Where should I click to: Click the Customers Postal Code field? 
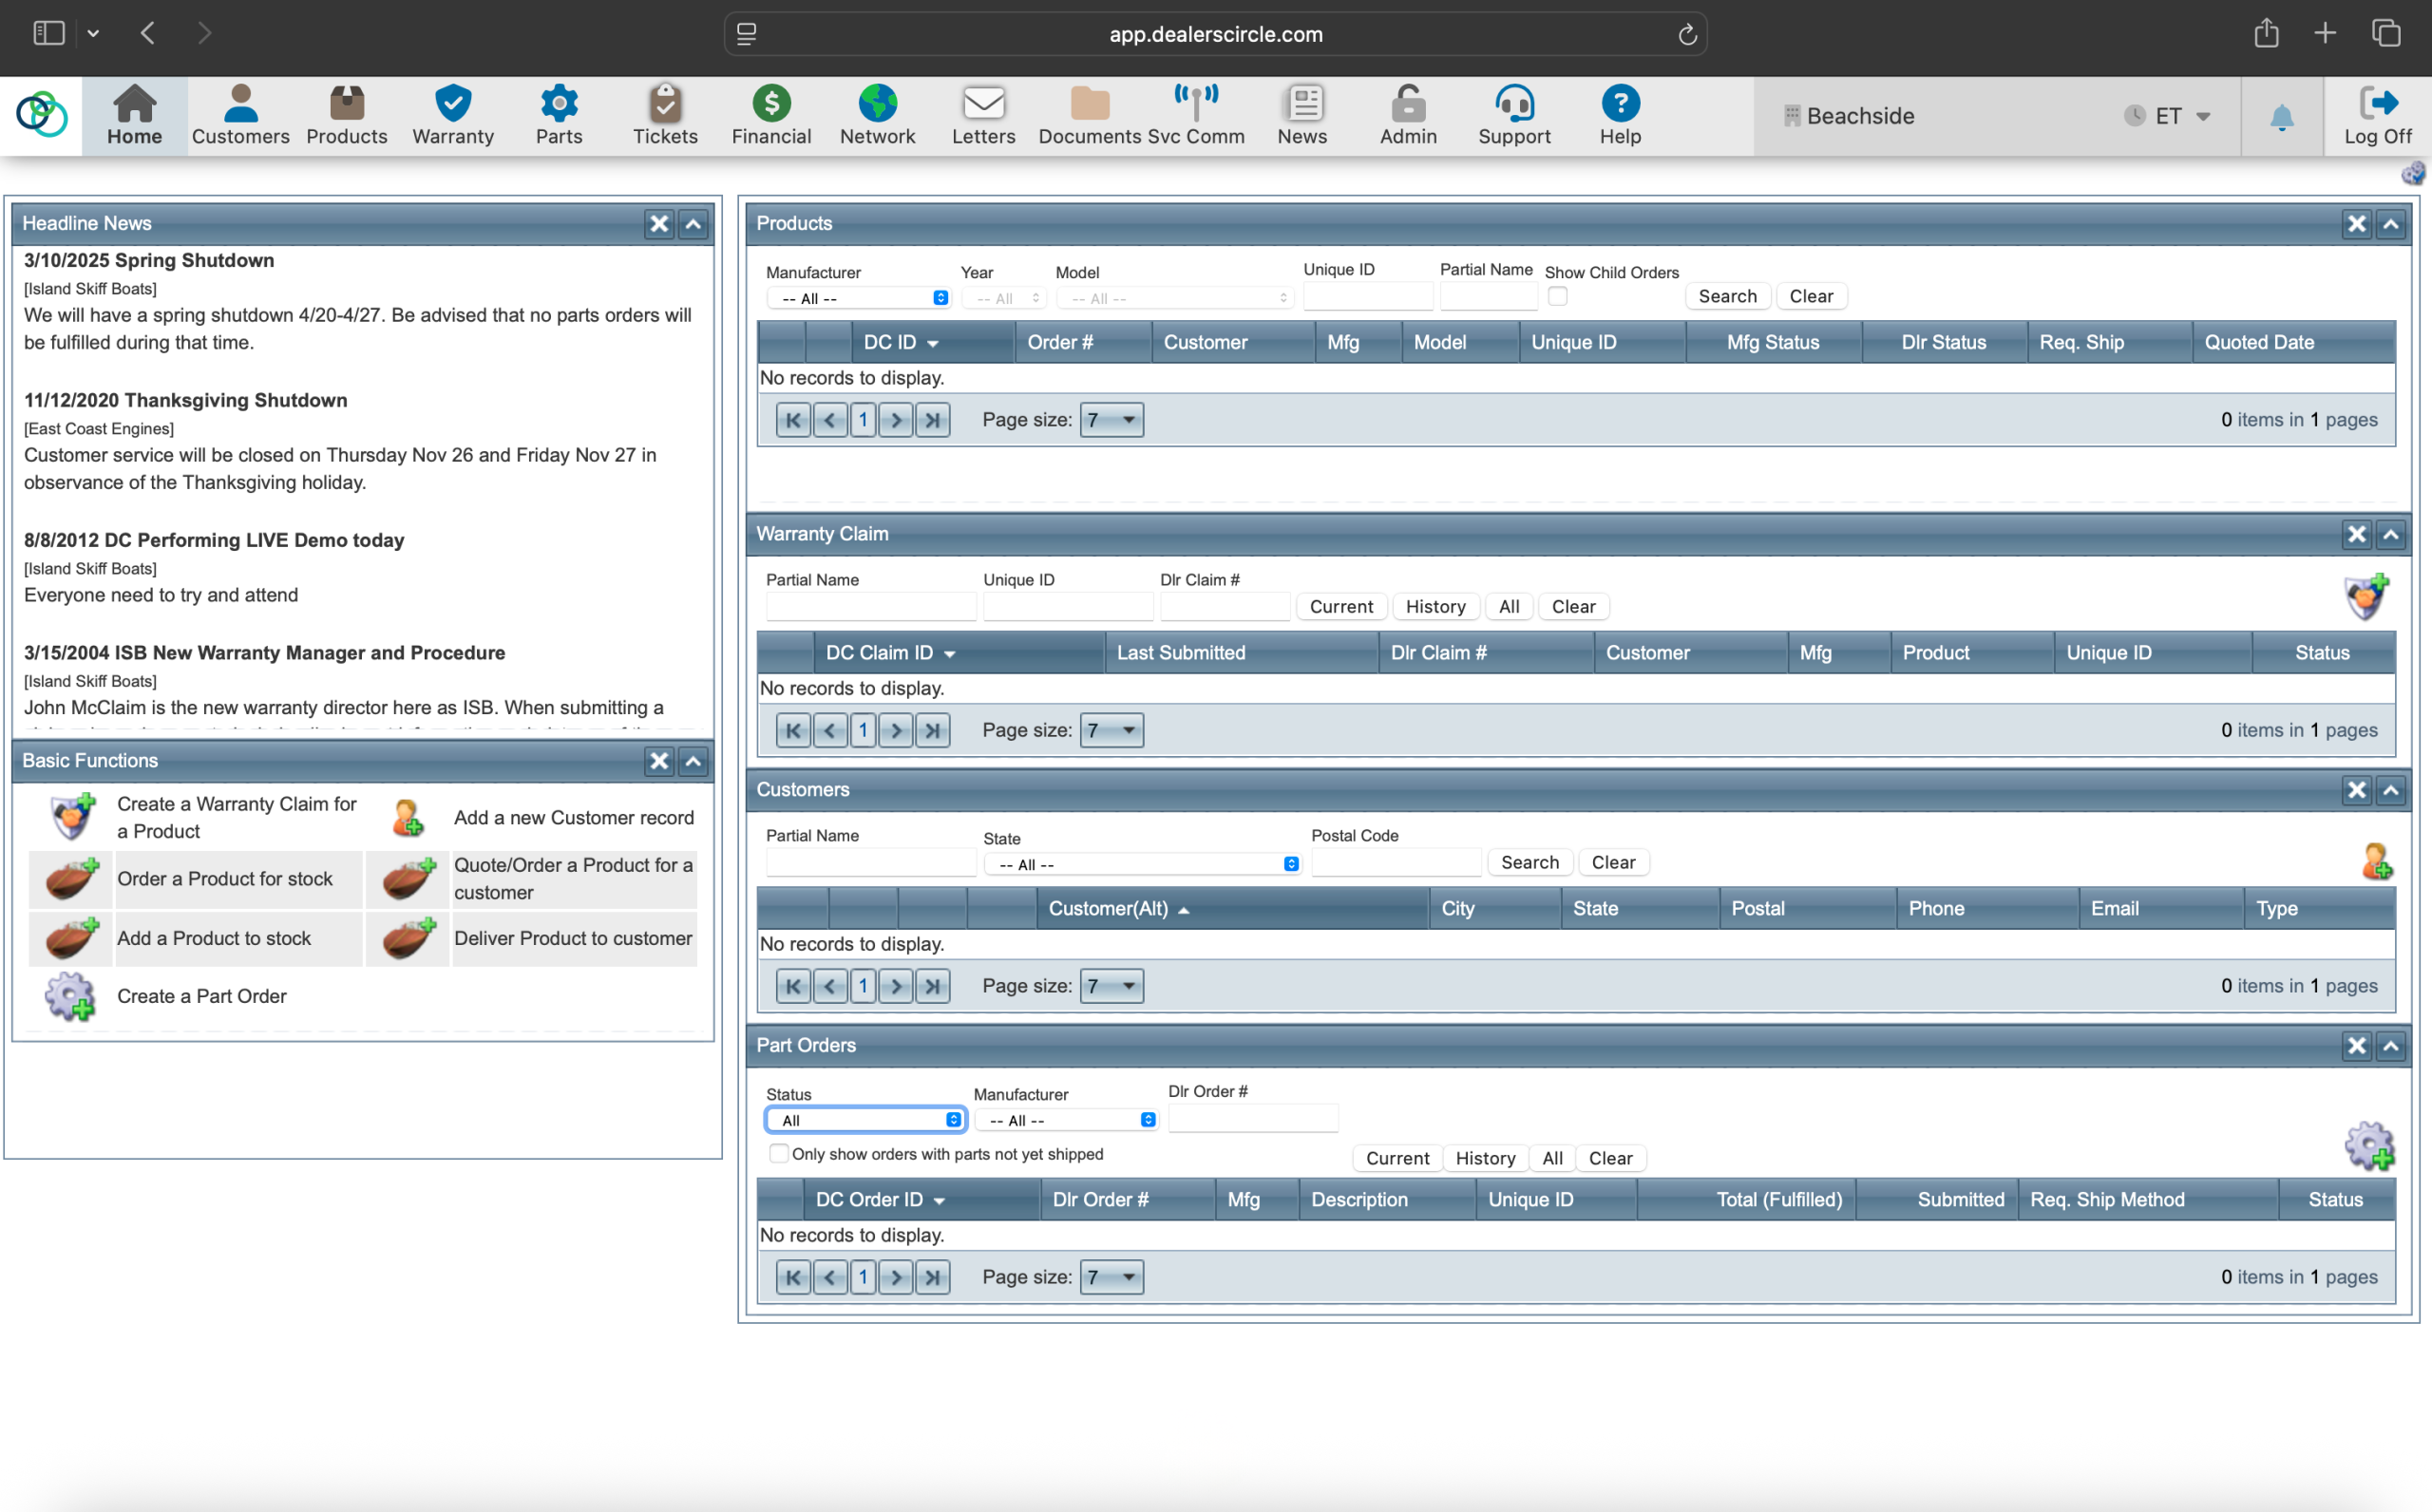[x=1396, y=862]
